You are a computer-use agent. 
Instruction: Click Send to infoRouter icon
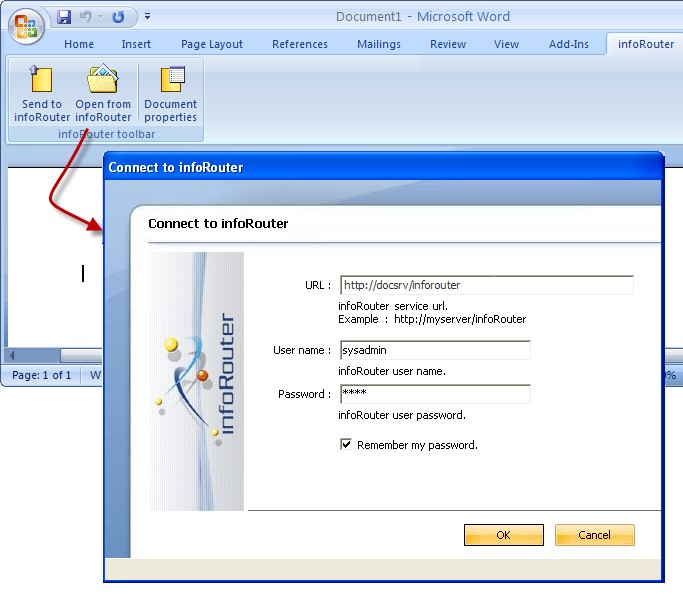tap(42, 94)
